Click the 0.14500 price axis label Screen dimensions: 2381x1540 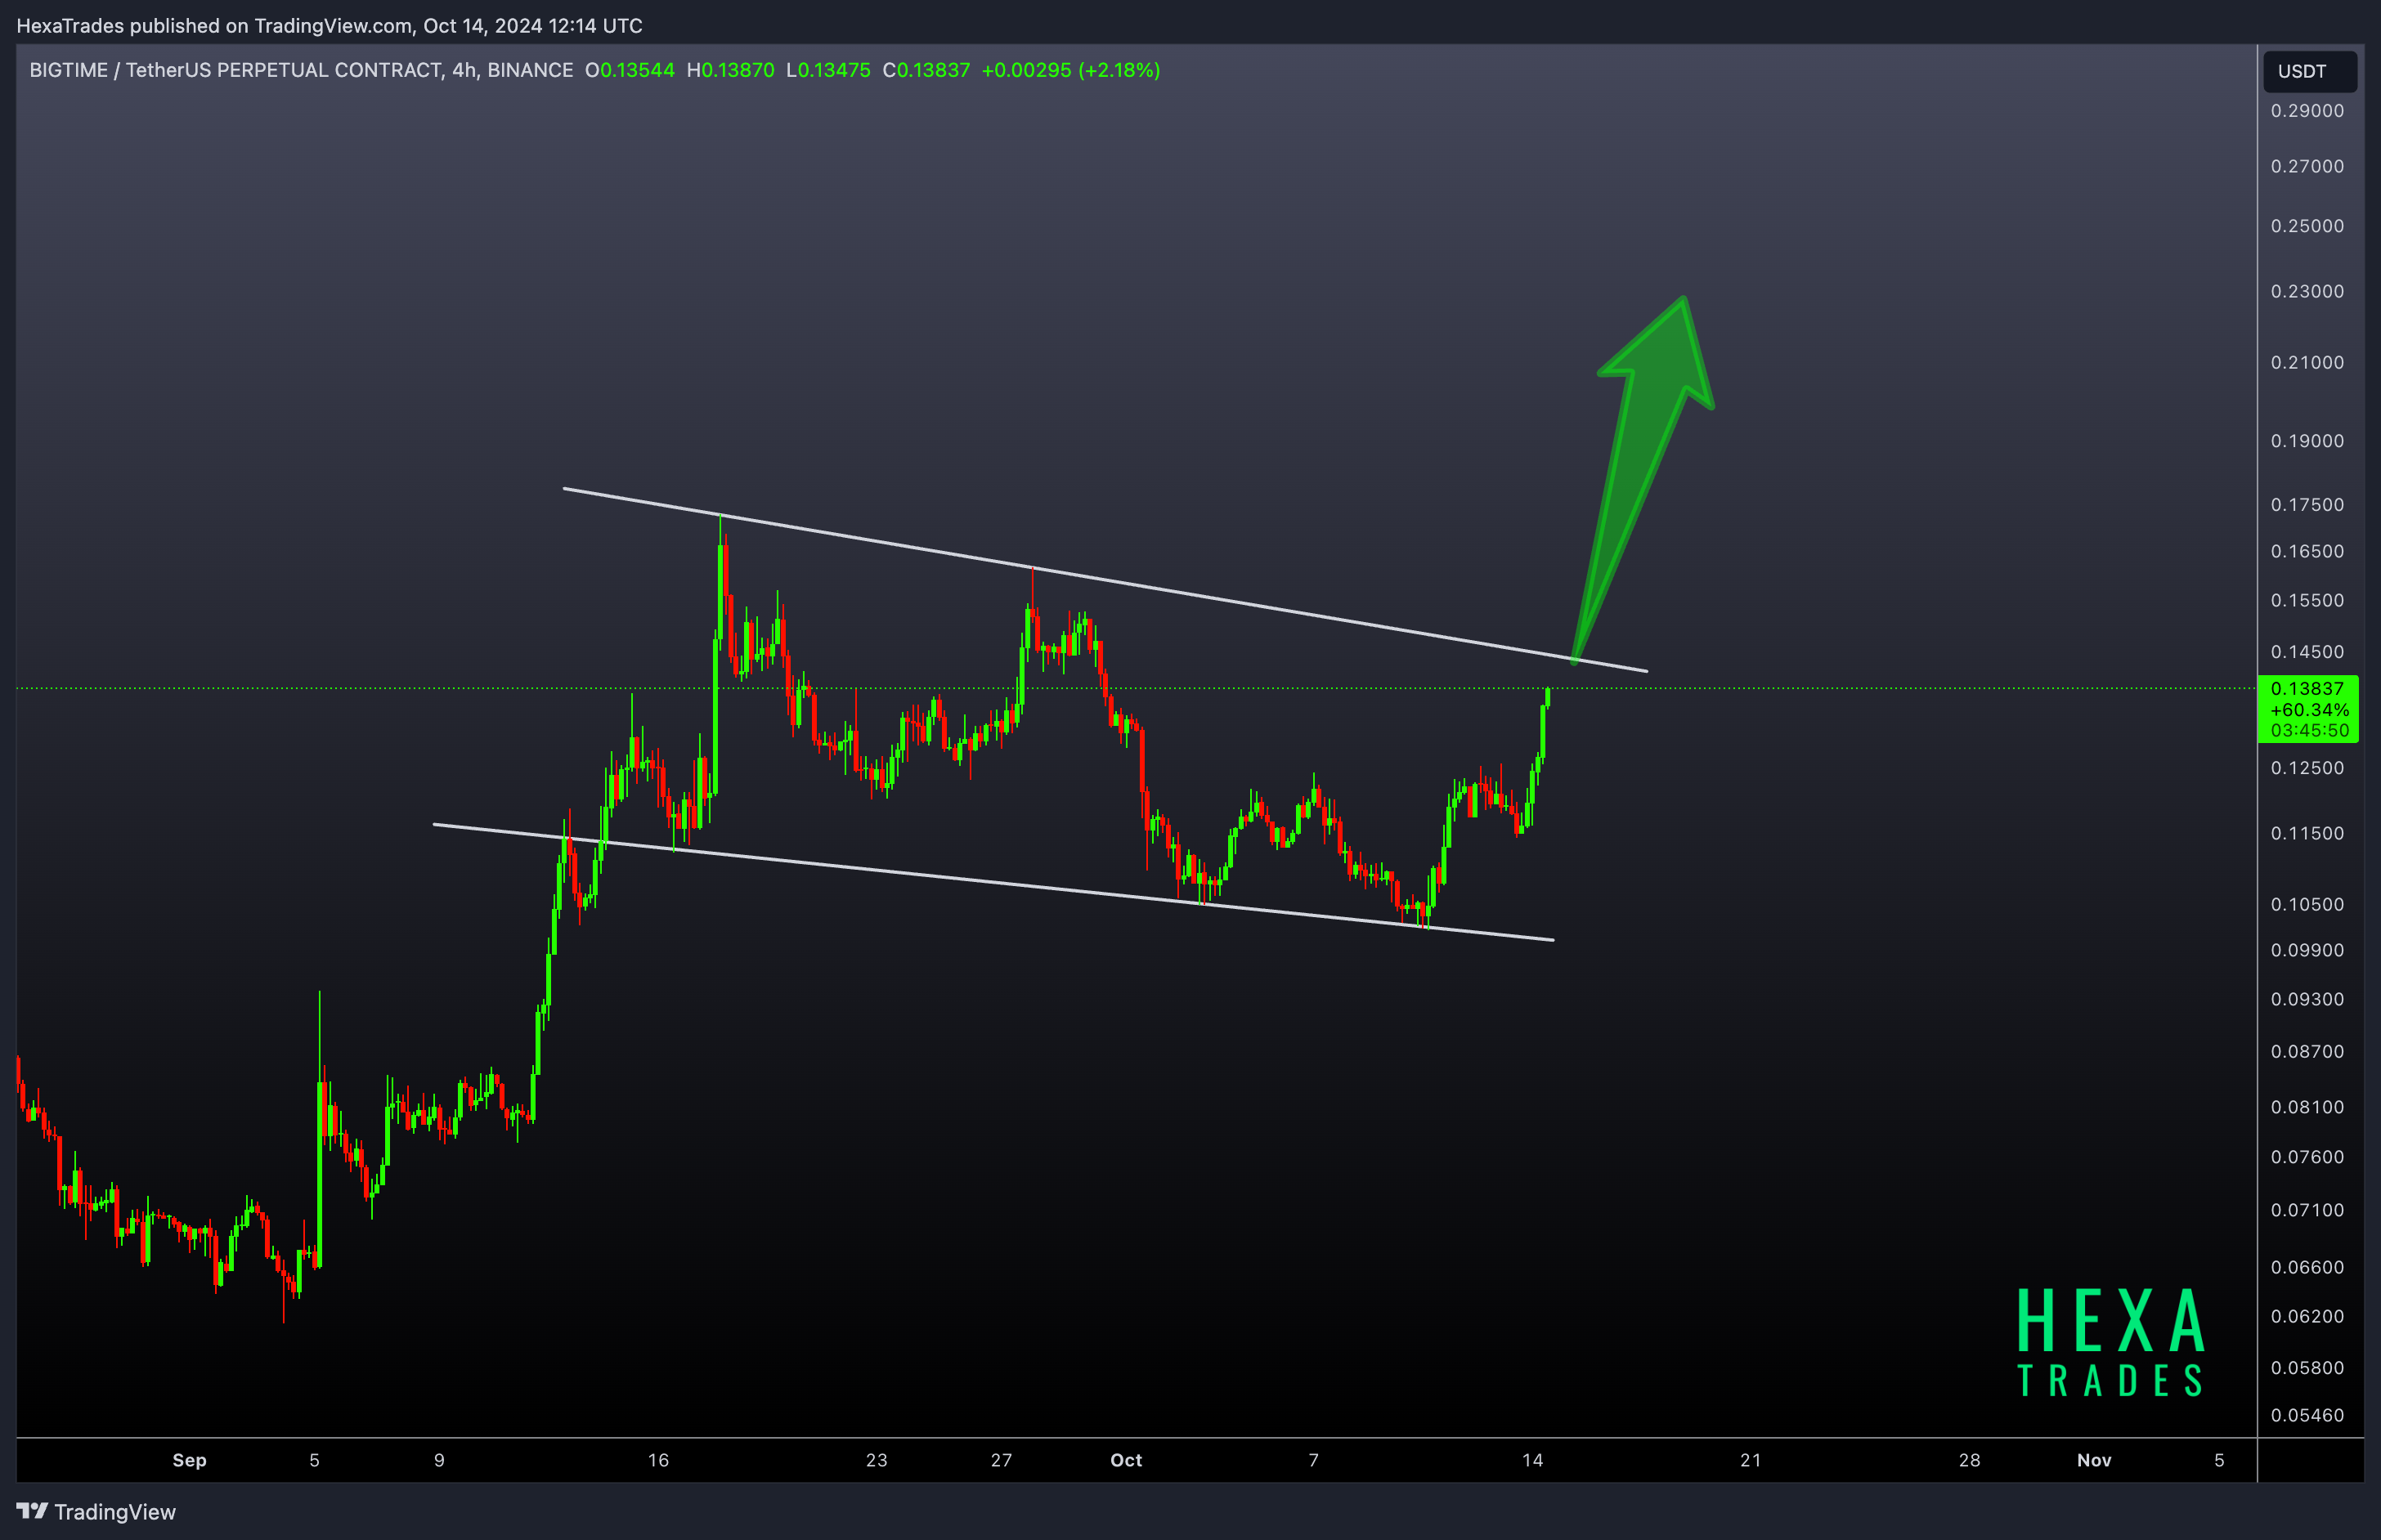coord(2307,652)
